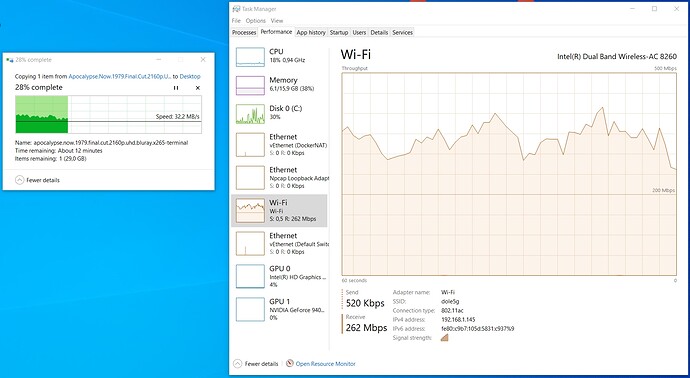This screenshot has height=378, width=690.
Task: Select the CPU performance graph thumbnail
Action: [250, 57]
